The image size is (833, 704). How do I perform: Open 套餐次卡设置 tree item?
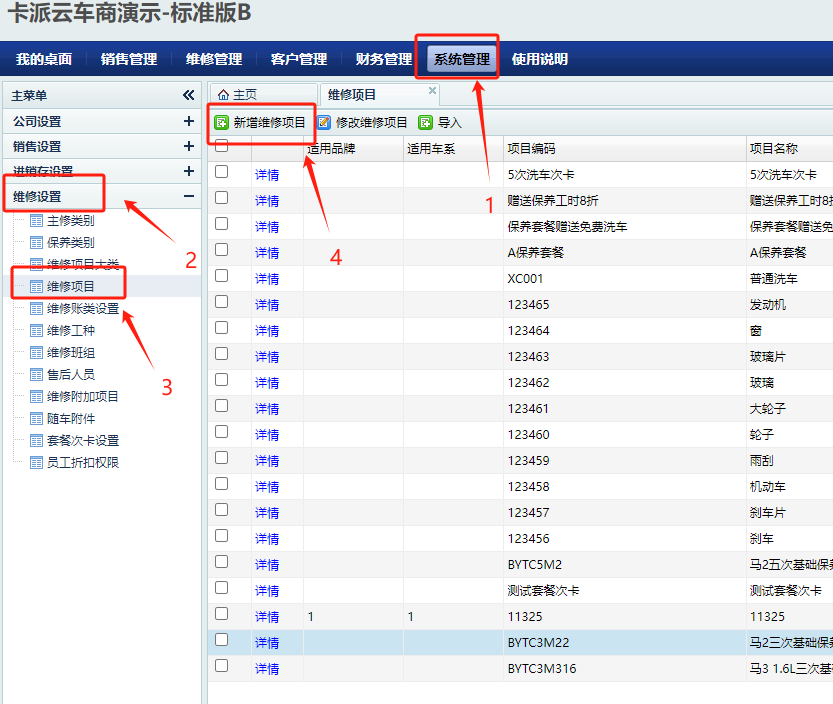82,441
